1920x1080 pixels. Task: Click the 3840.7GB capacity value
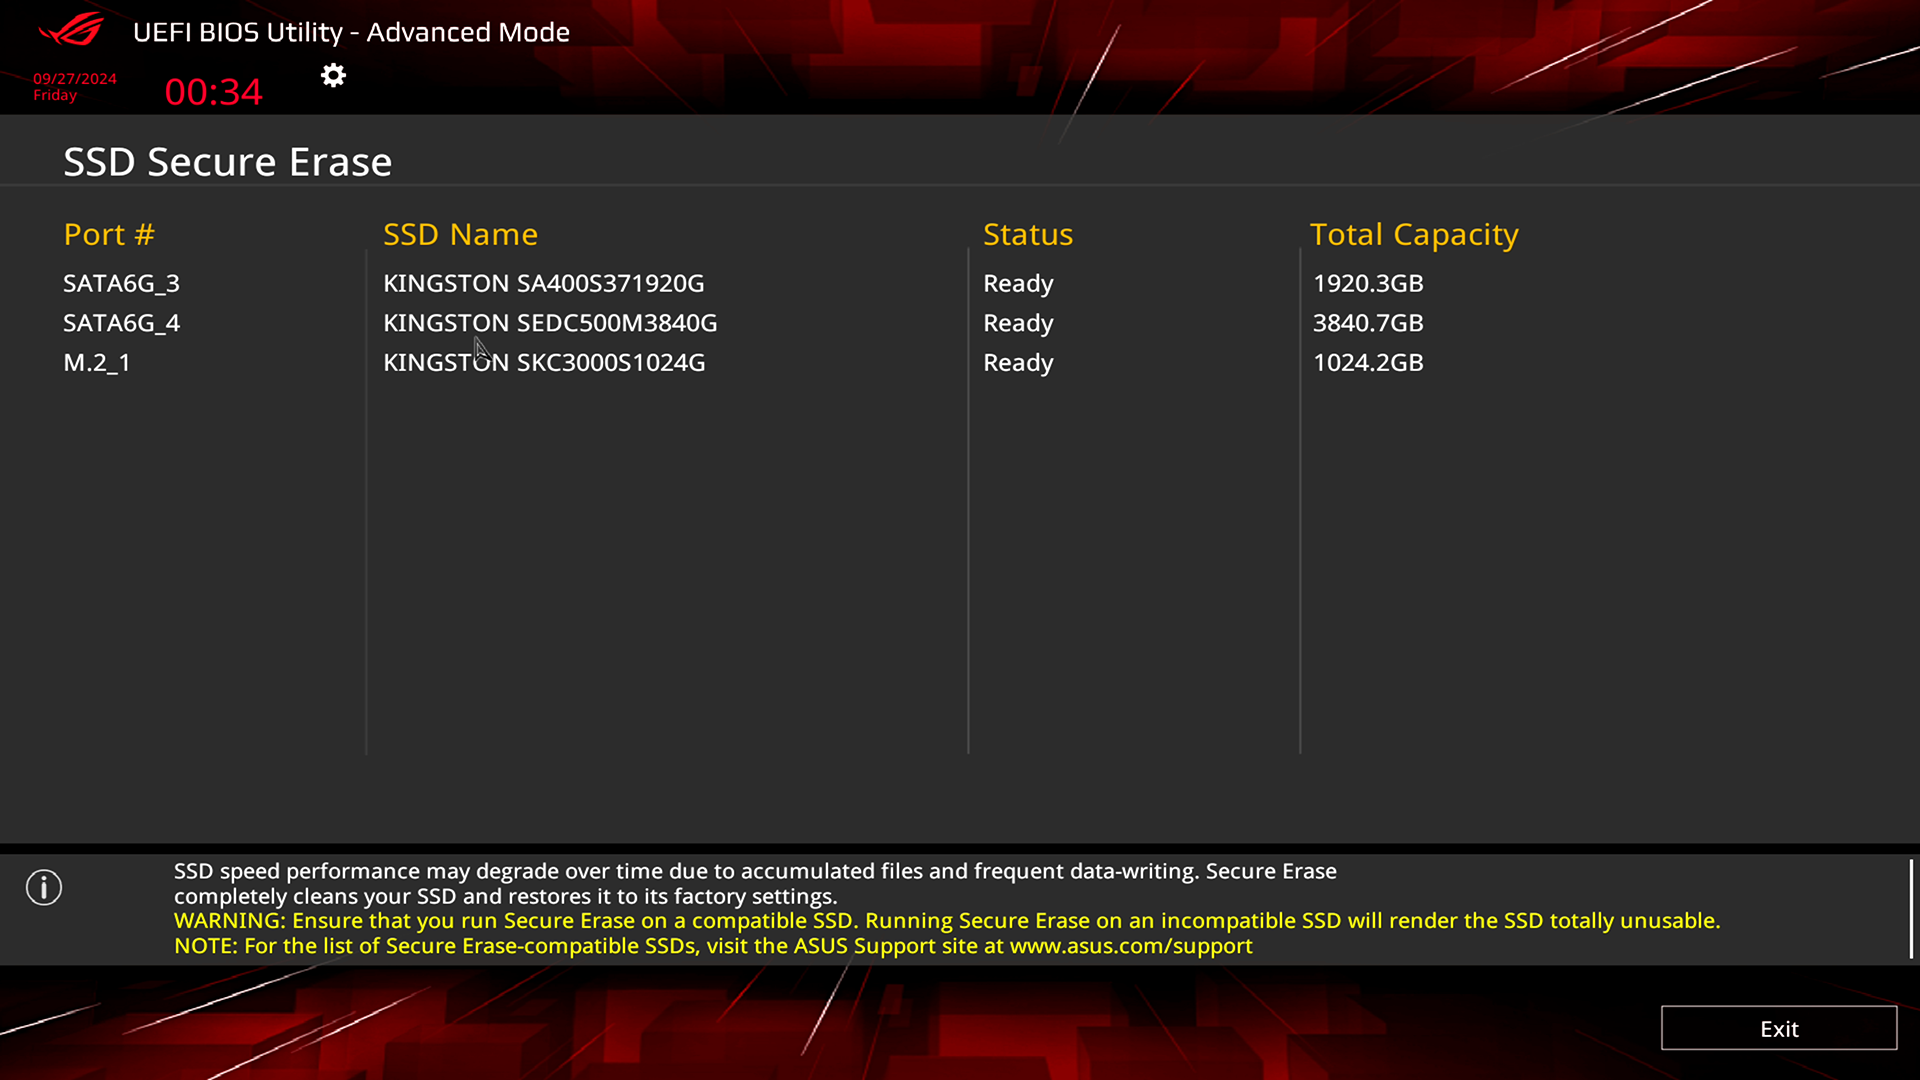(1368, 322)
